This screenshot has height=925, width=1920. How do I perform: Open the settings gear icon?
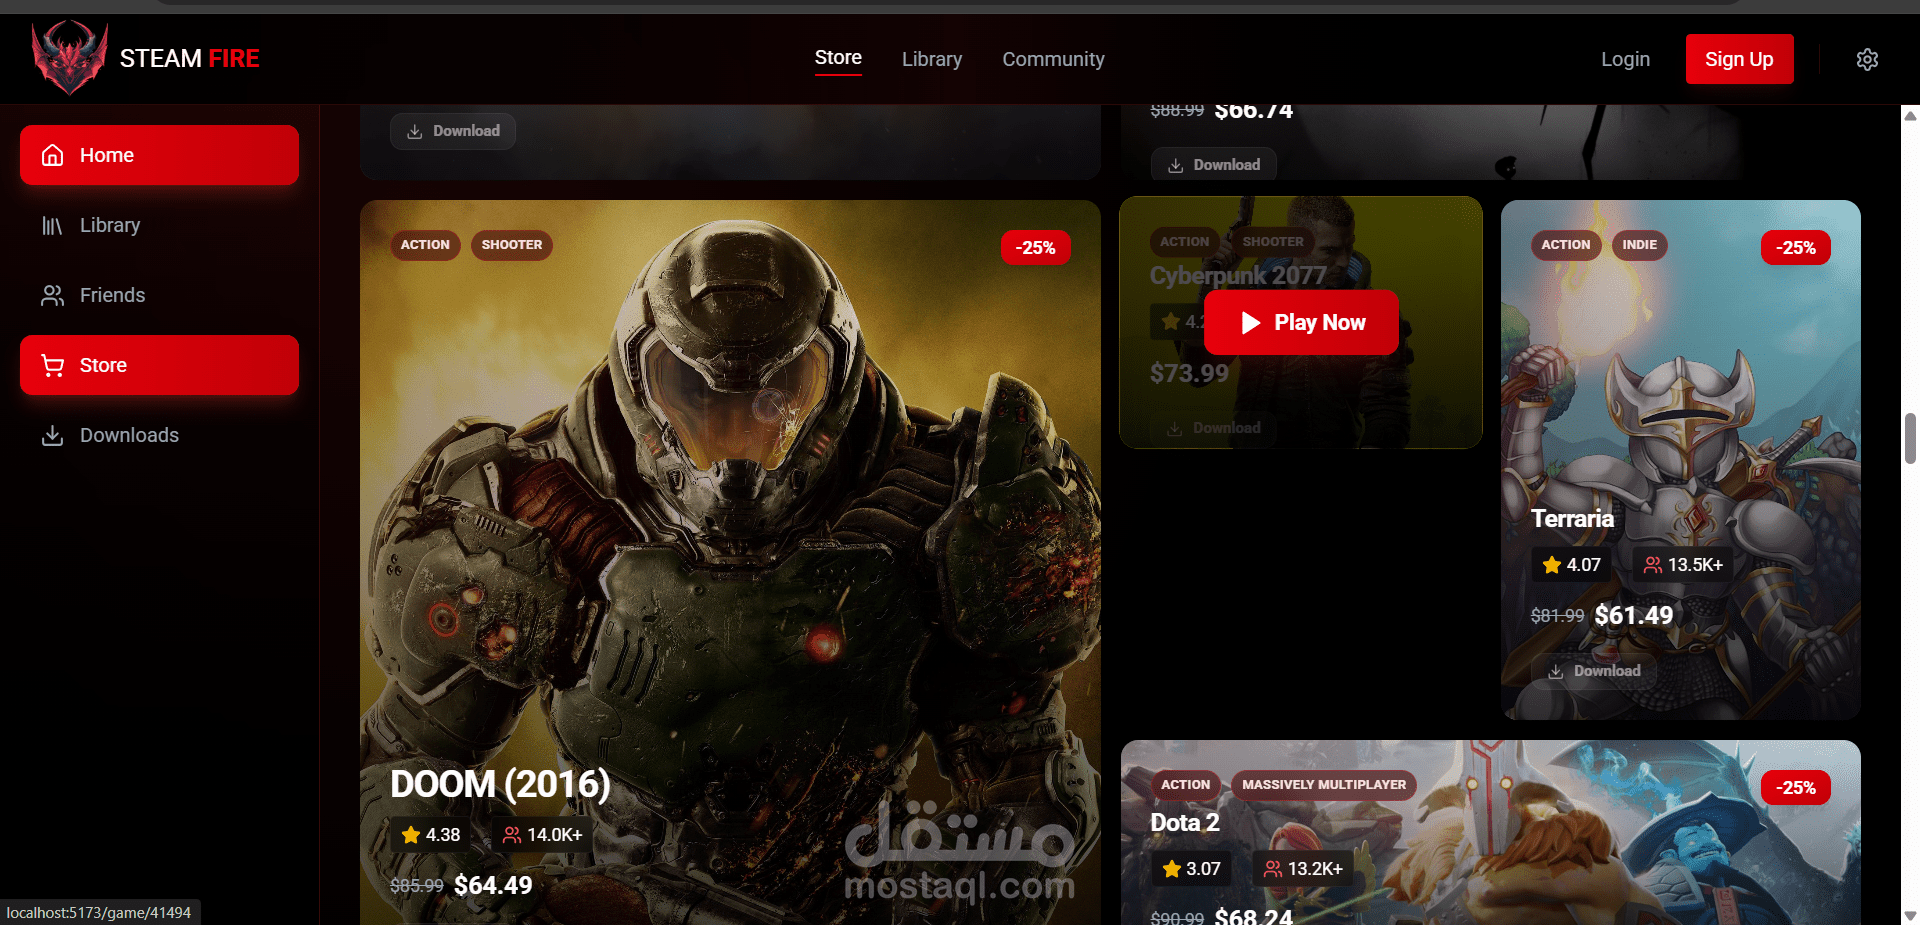pos(1867,59)
